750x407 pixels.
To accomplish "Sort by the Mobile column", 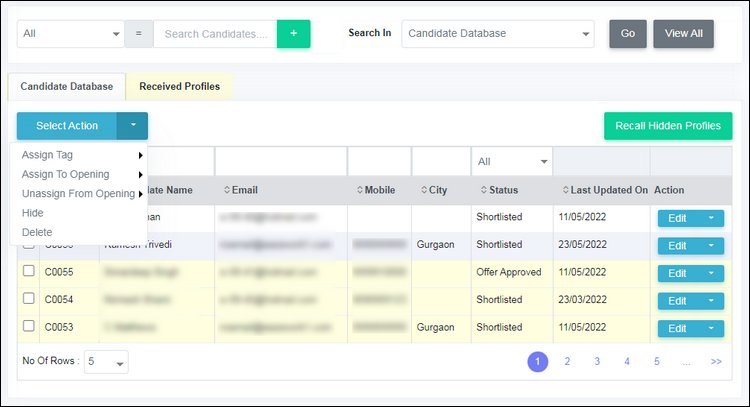I will click(x=376, y=190).
